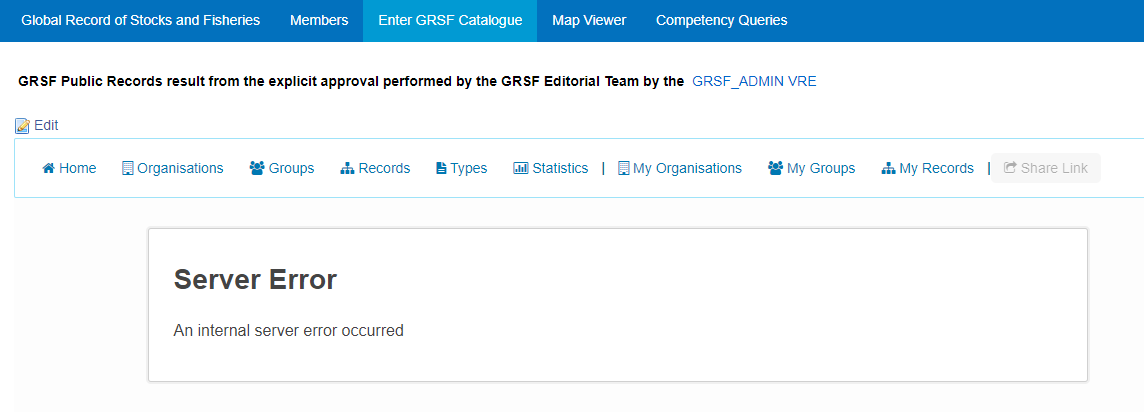
Task: Click the Edit text label
Action: [x=46, y=125]
